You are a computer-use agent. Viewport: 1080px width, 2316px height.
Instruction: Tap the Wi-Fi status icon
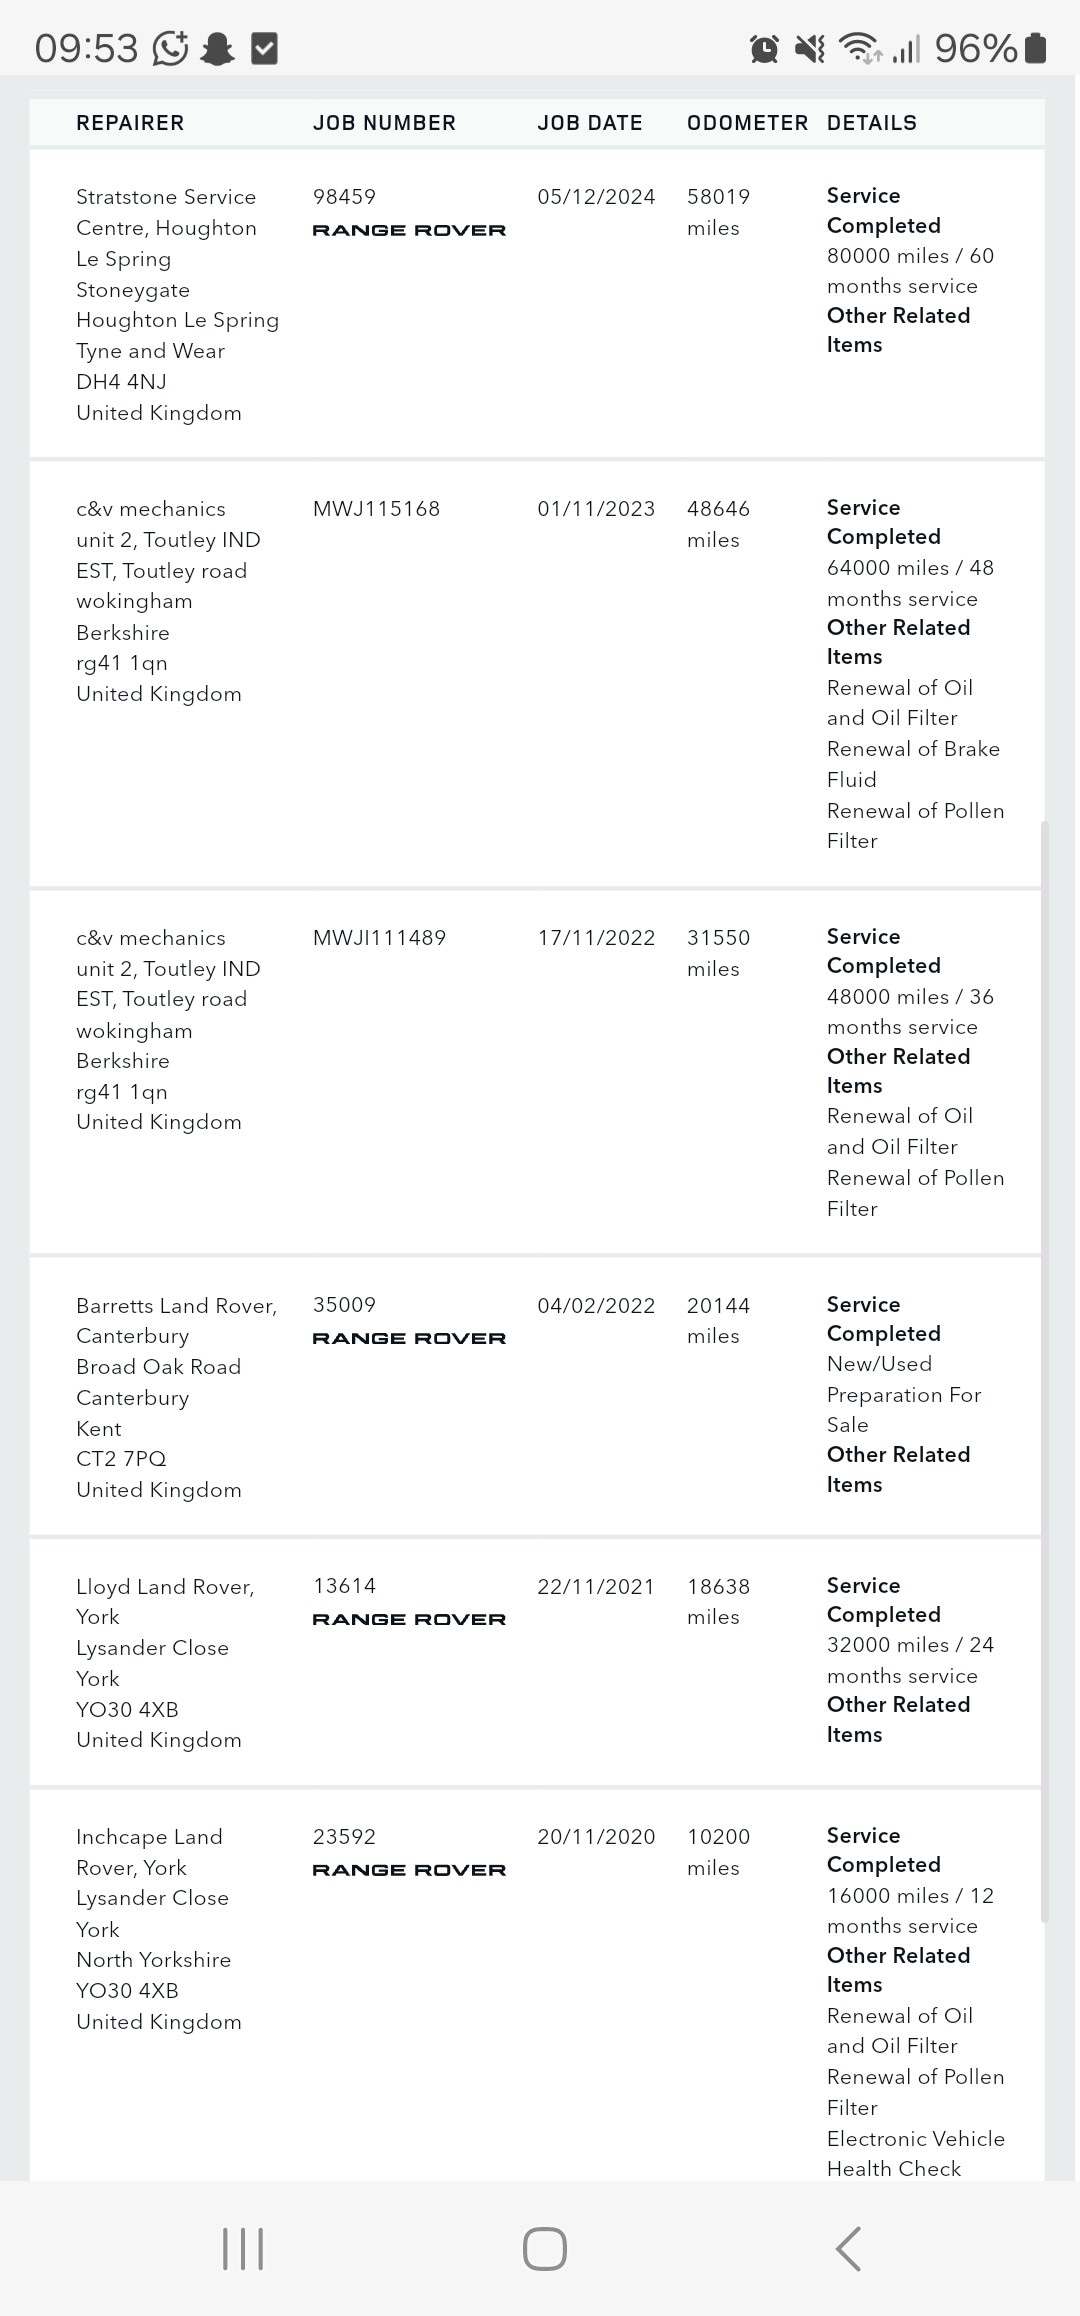(x=859, y=48)
